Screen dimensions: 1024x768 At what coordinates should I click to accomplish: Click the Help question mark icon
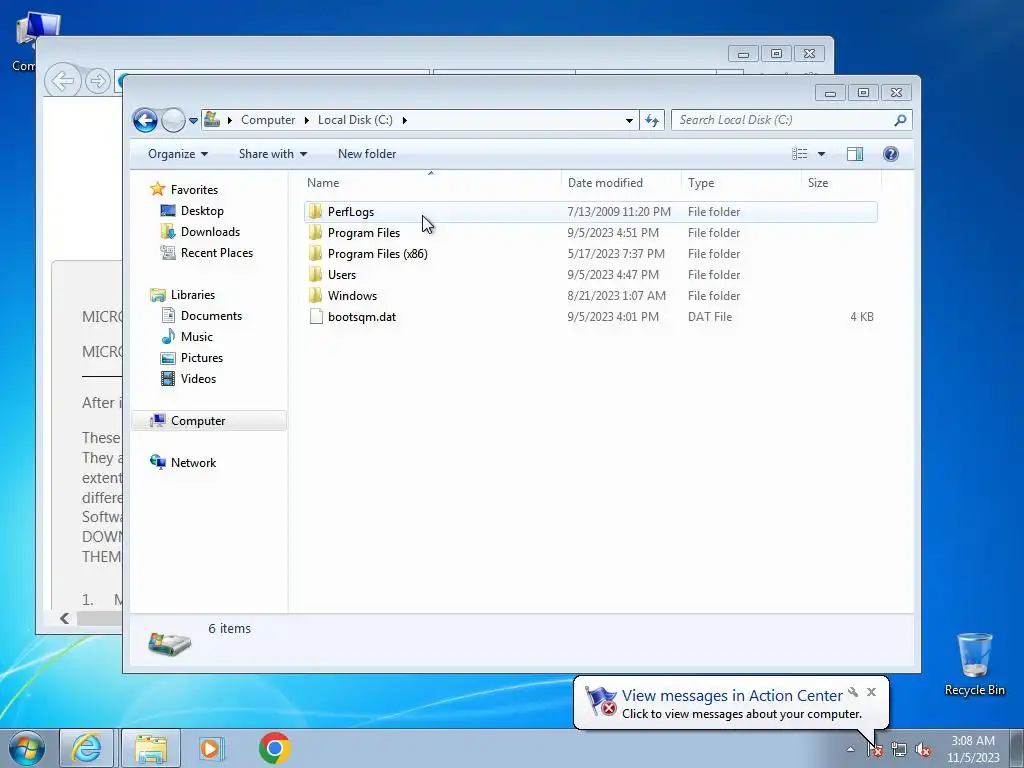891,154
